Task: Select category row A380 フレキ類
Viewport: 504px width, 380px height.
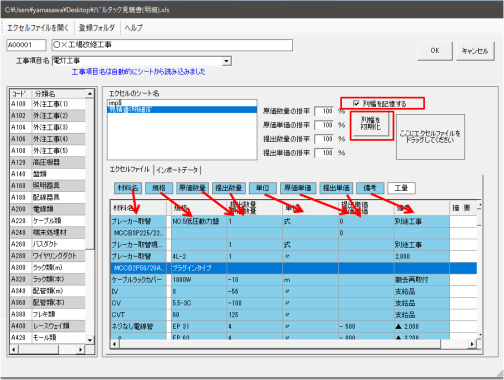Action: point(47,314)
